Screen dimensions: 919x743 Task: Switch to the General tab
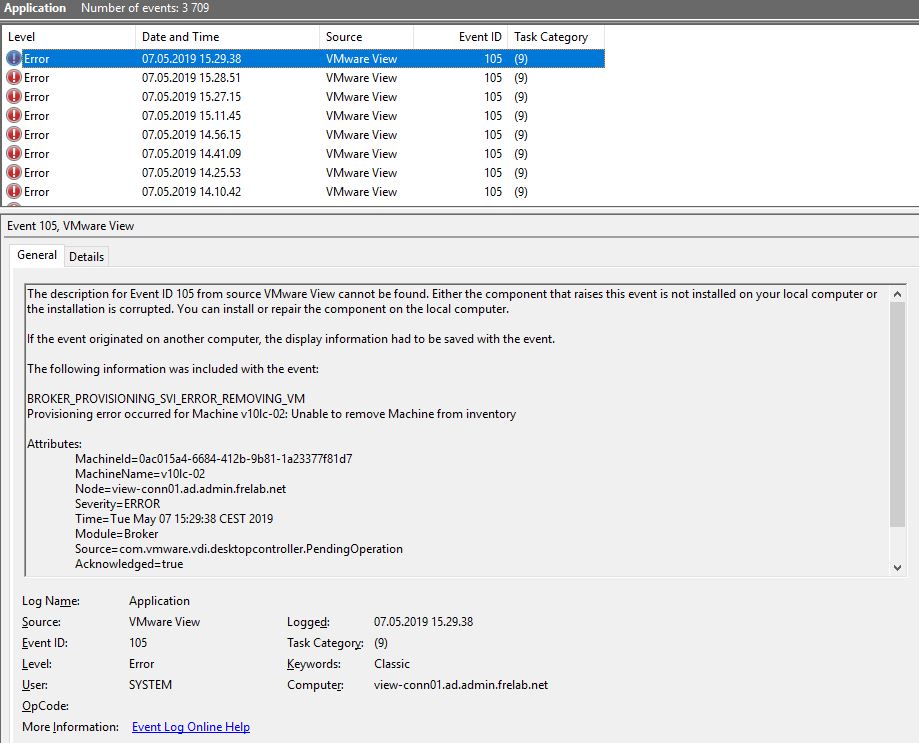tap(36, 256)
